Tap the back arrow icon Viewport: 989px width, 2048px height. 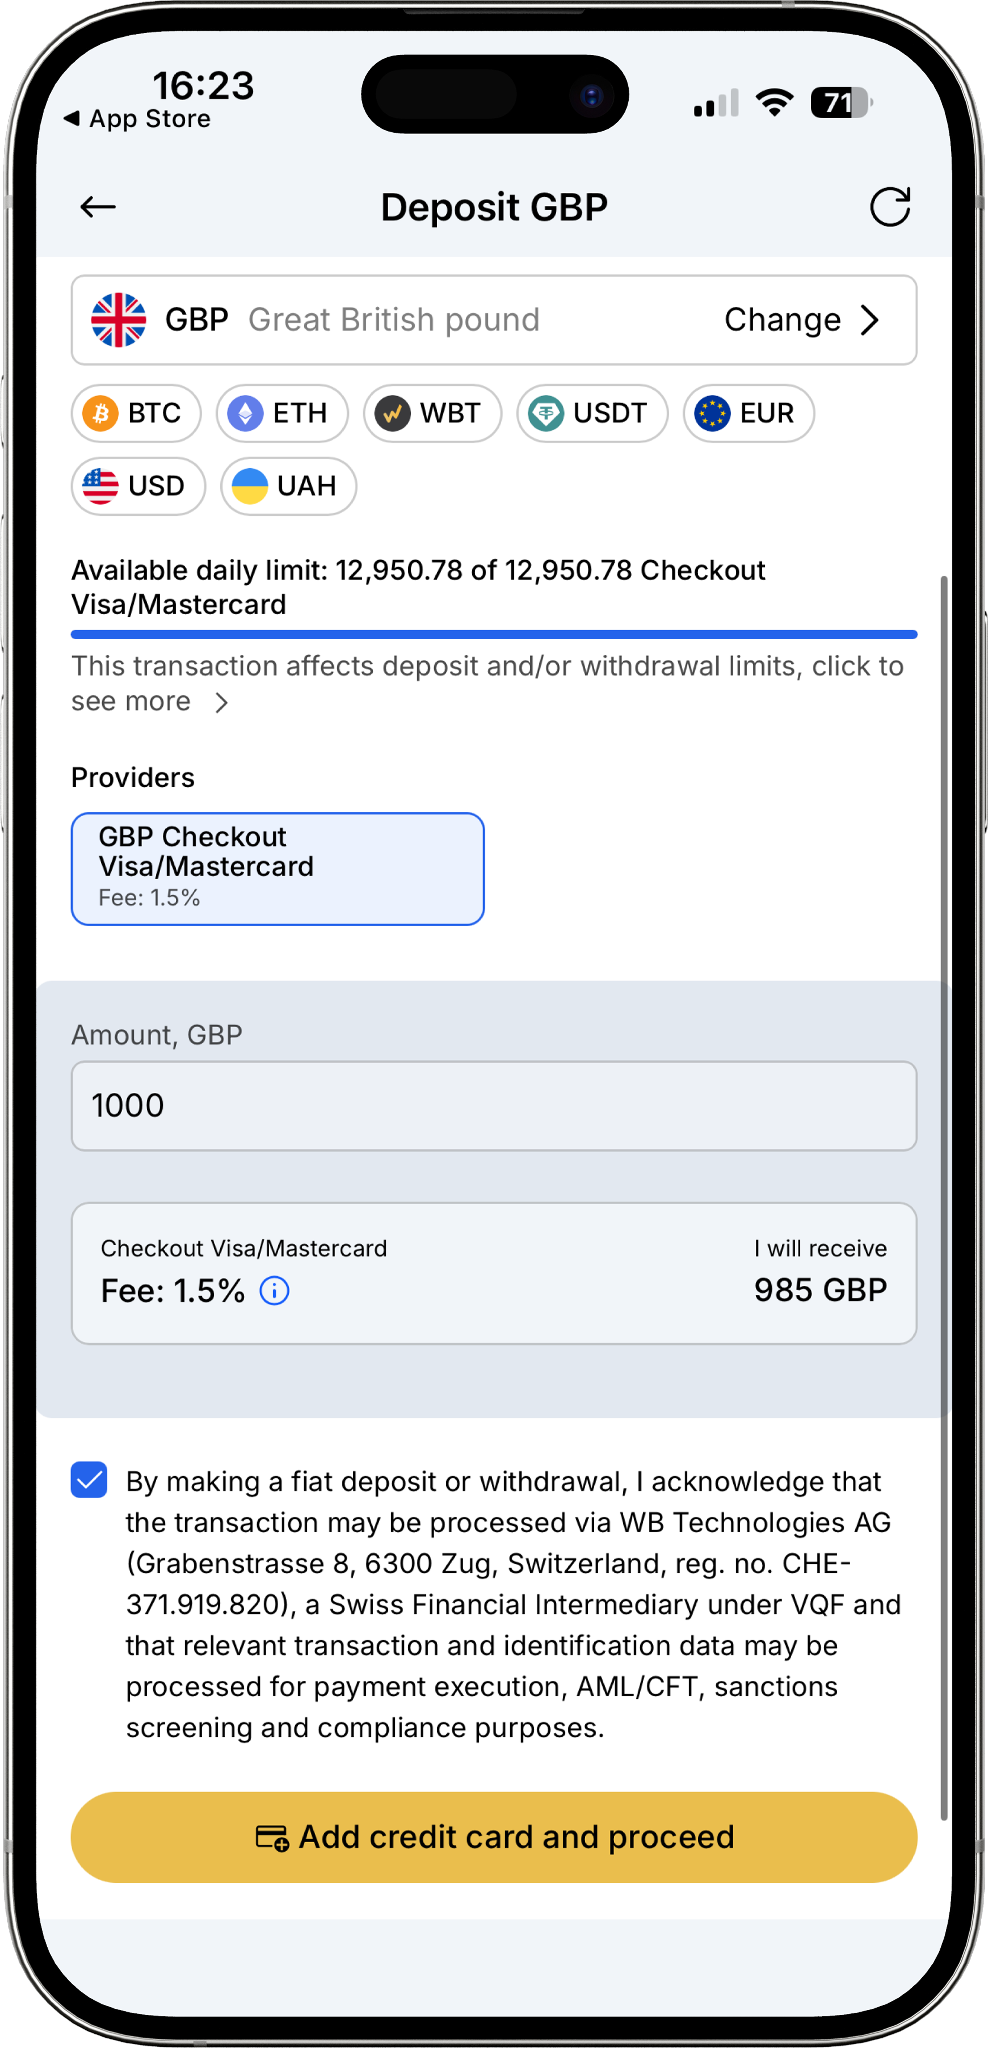[98, 207]
